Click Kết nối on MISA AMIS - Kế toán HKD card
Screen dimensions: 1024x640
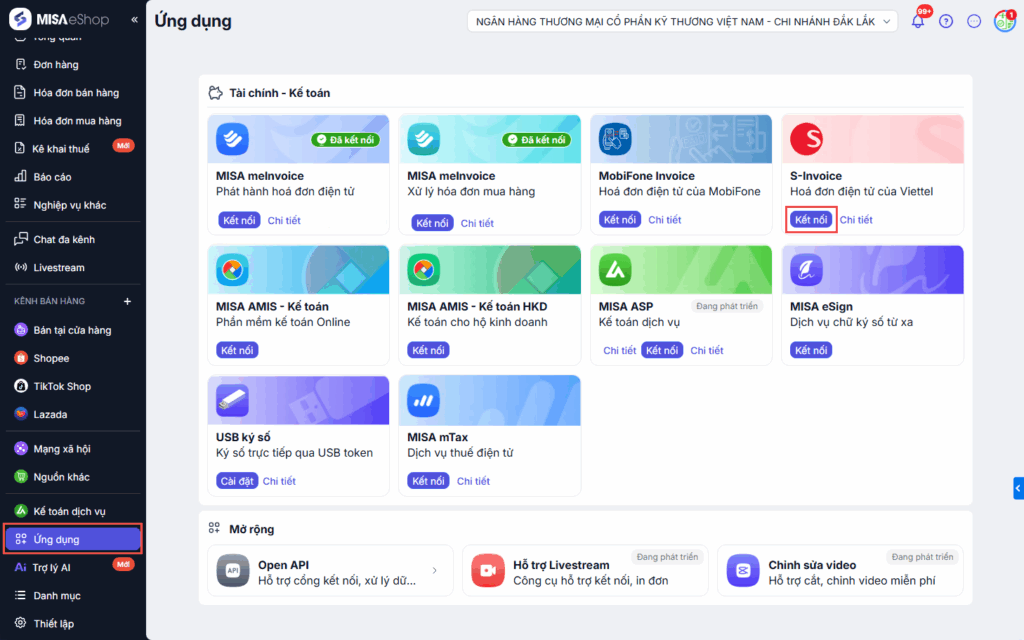[428, 351]
